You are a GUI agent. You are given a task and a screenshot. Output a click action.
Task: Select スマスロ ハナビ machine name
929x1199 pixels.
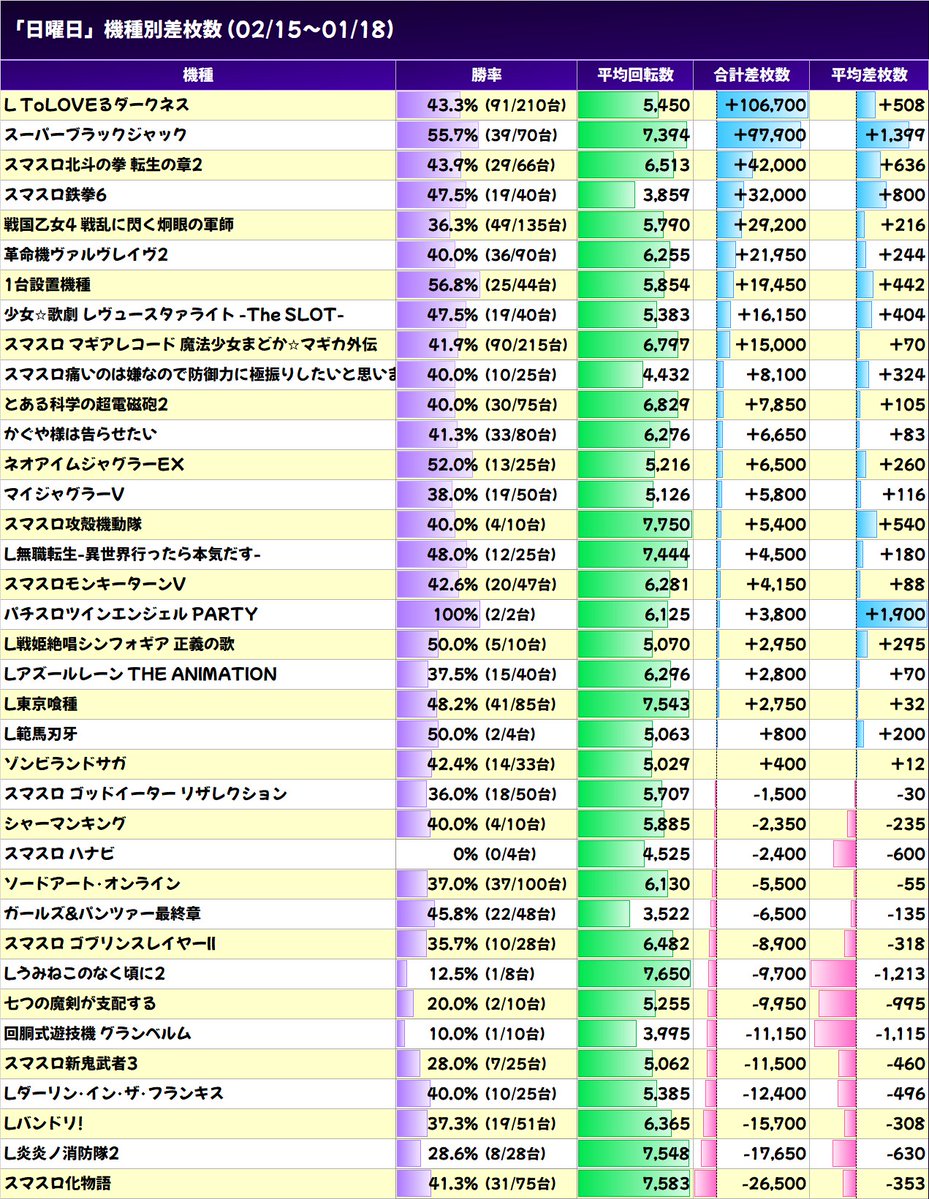(x=59, y=853)
